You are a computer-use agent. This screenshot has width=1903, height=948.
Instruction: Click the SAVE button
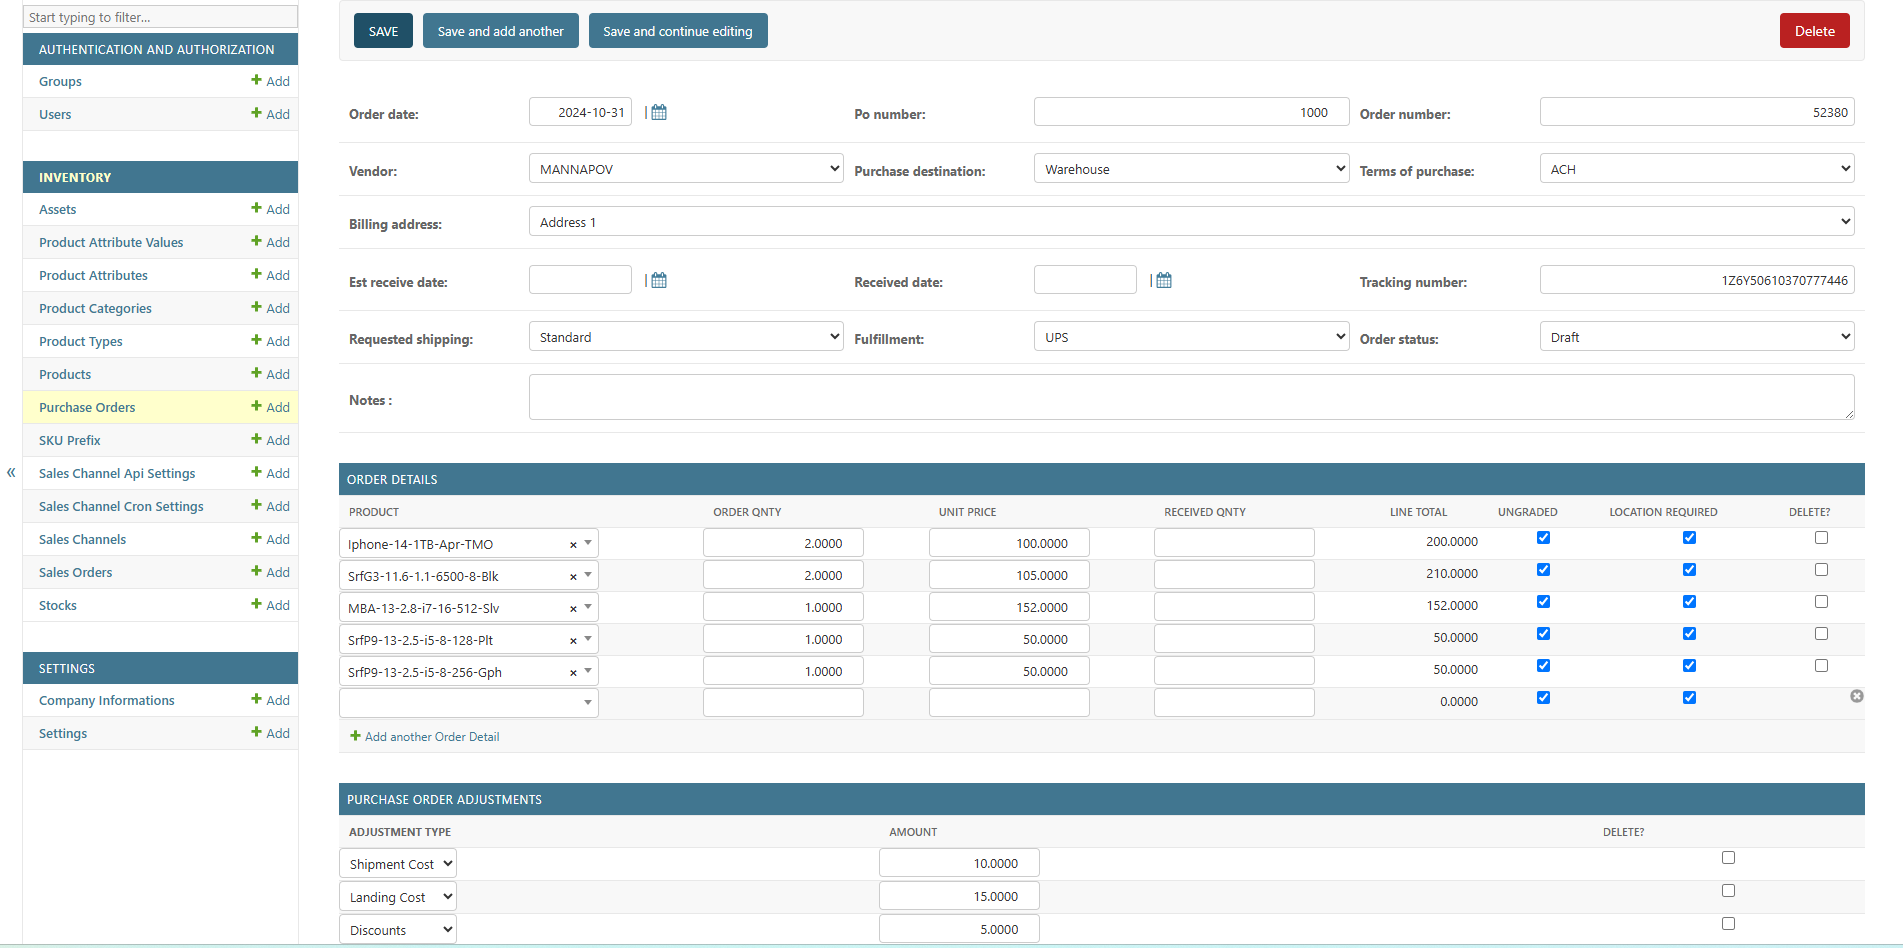[383, 31]
